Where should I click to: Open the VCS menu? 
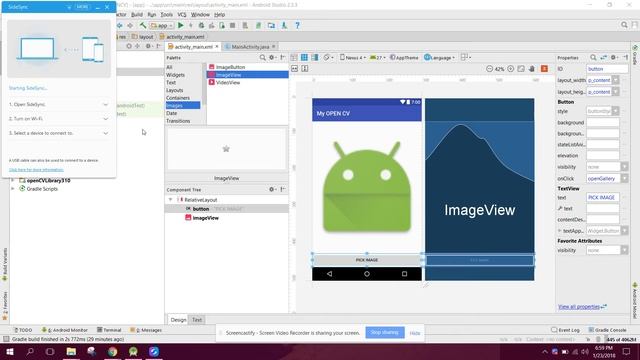tap(182, 15)
